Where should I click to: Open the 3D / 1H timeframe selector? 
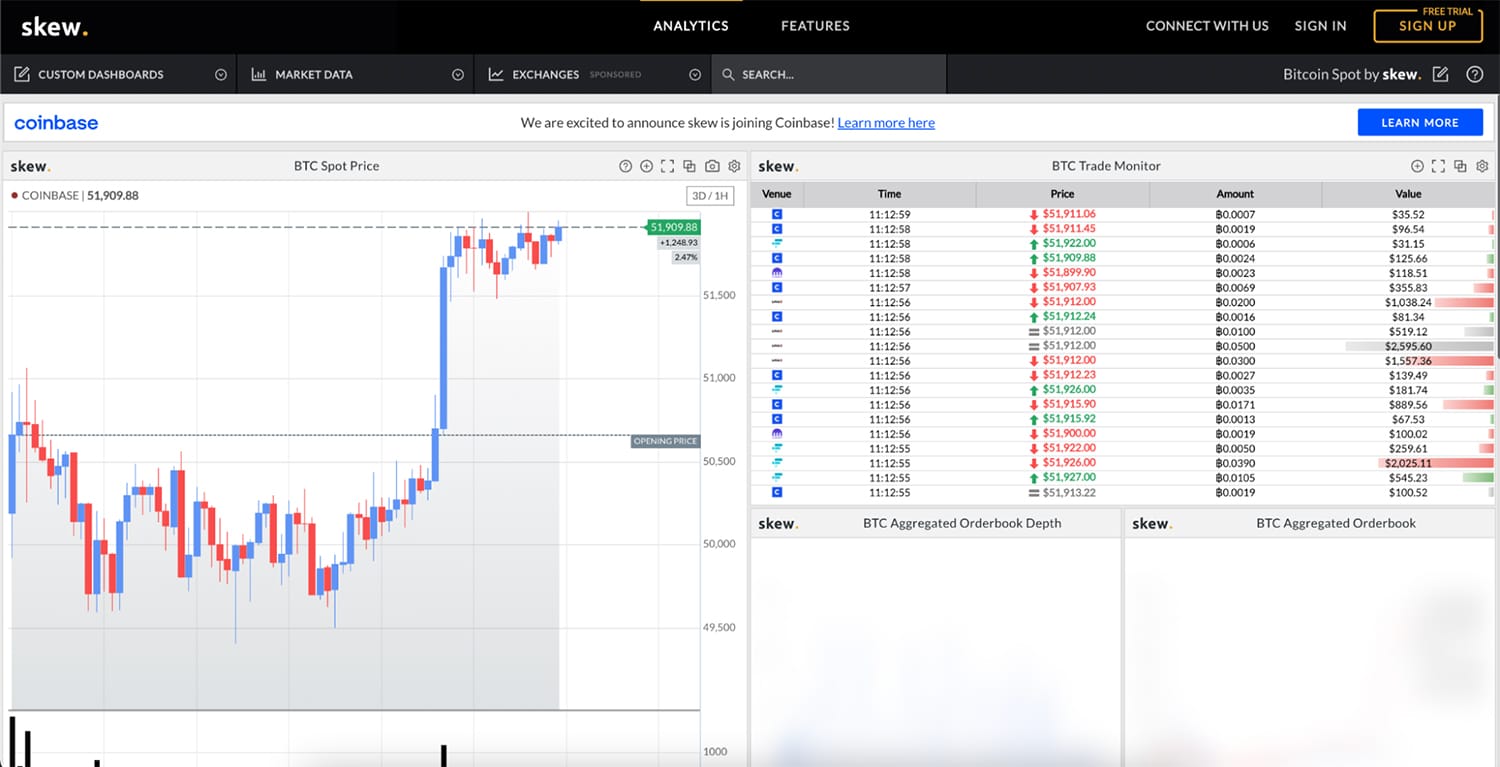[711, 196]
